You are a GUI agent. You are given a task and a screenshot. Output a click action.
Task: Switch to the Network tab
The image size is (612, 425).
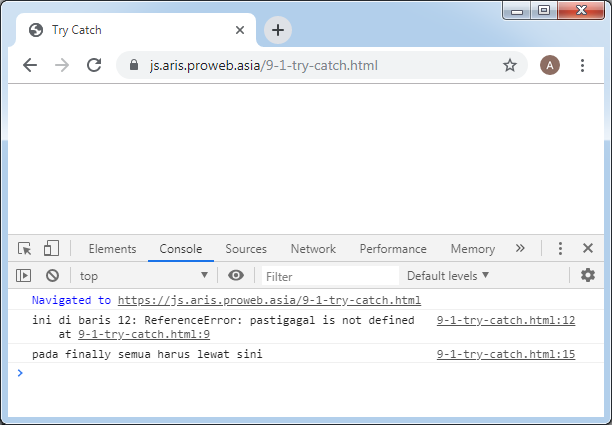coord(313,249)
